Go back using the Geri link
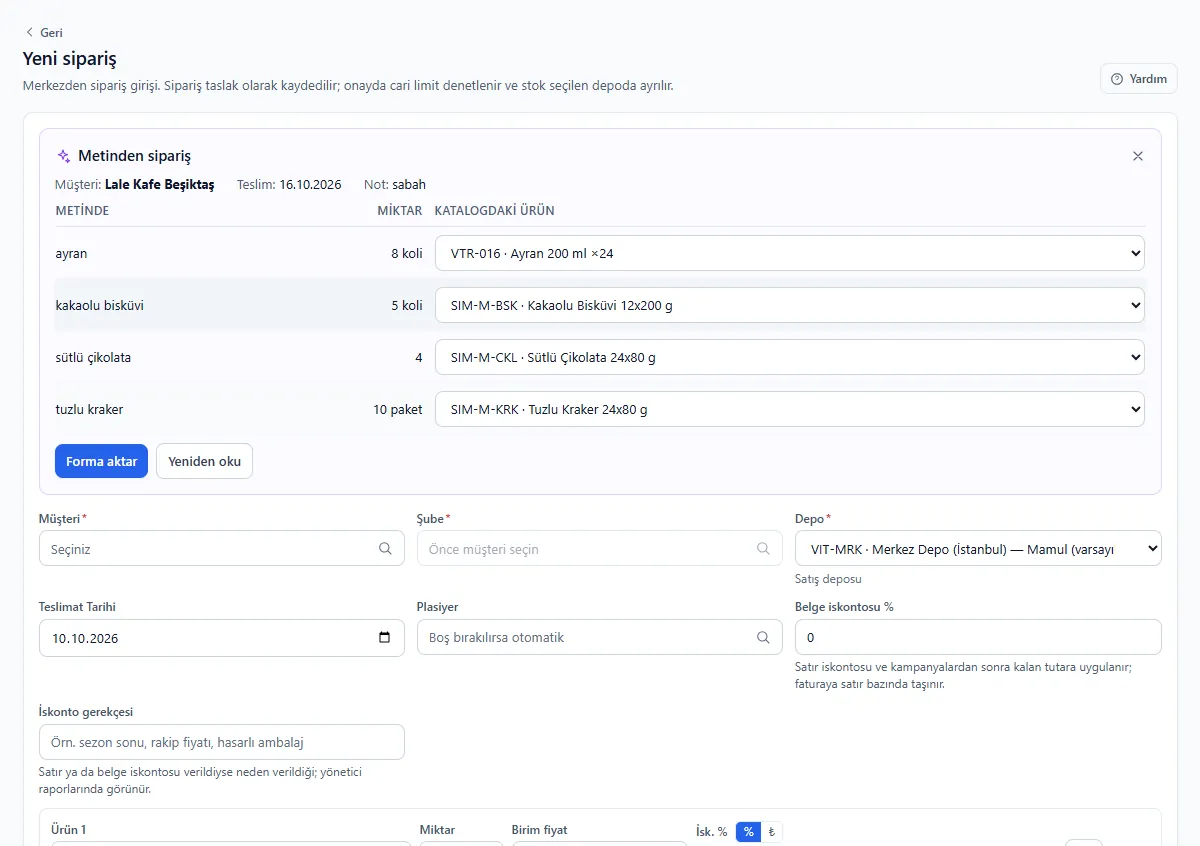Viewport: 1200px width, 846px height. (x=44, y=33)
